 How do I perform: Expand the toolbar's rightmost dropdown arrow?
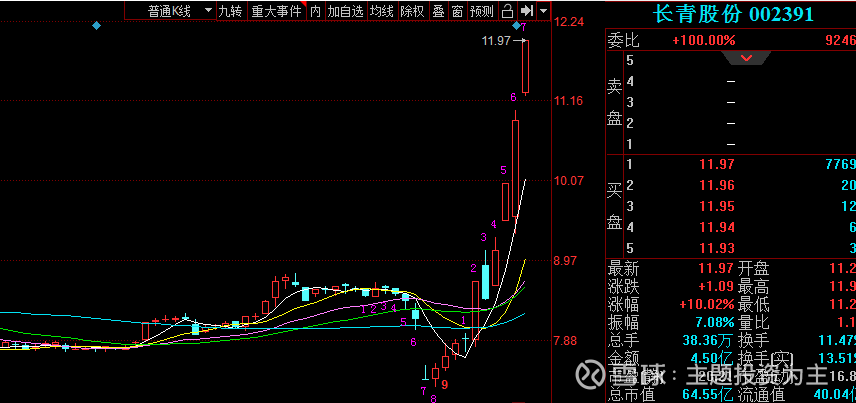(543, 10)
